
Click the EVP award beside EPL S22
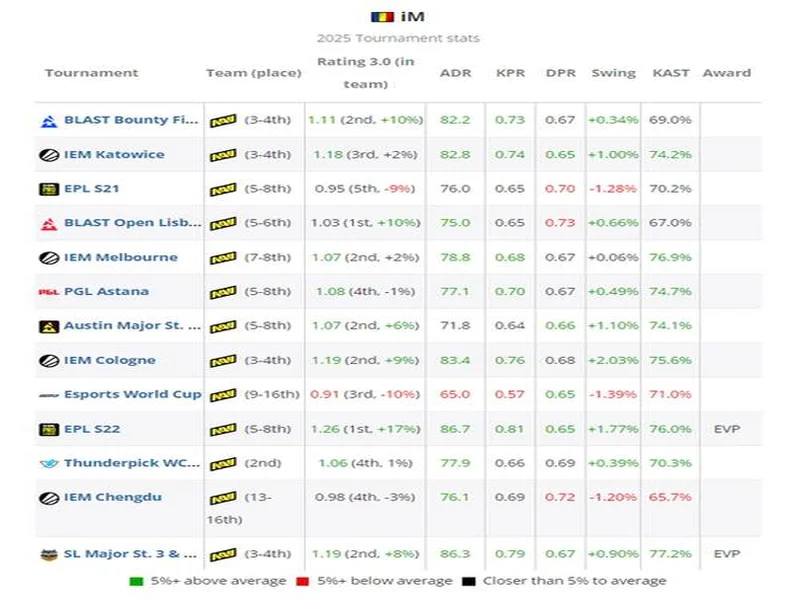pos(729,428)
